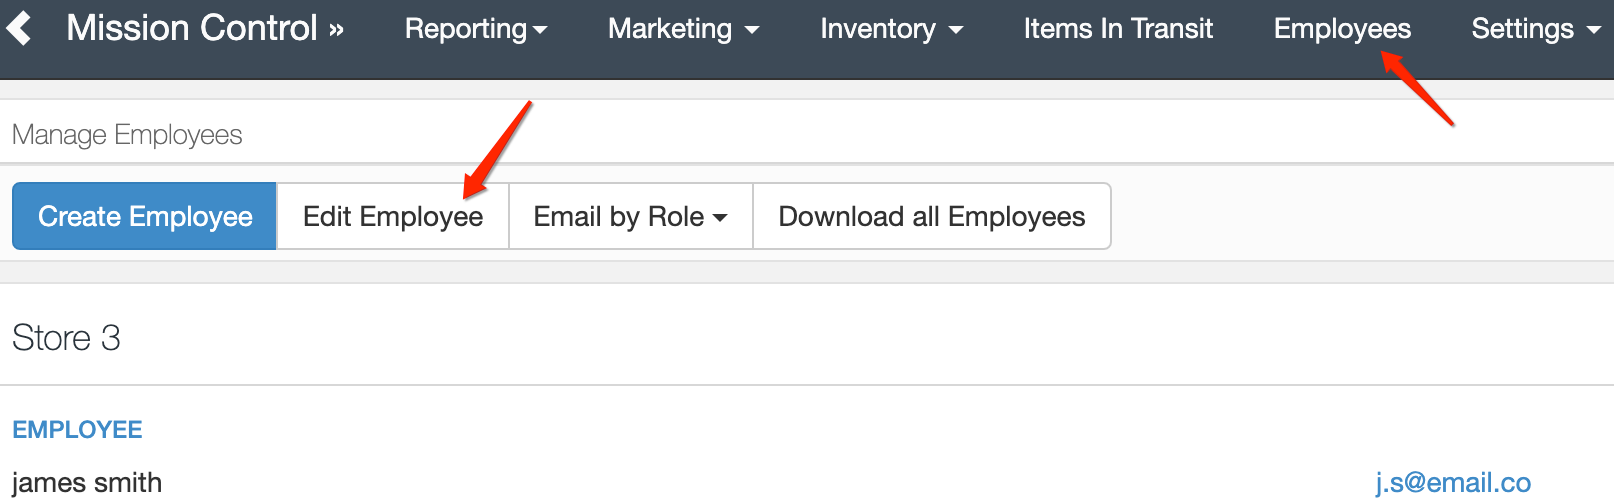Open the j.s@email.co email link
Screen dimensions: 1614x504
(1453, 482)
